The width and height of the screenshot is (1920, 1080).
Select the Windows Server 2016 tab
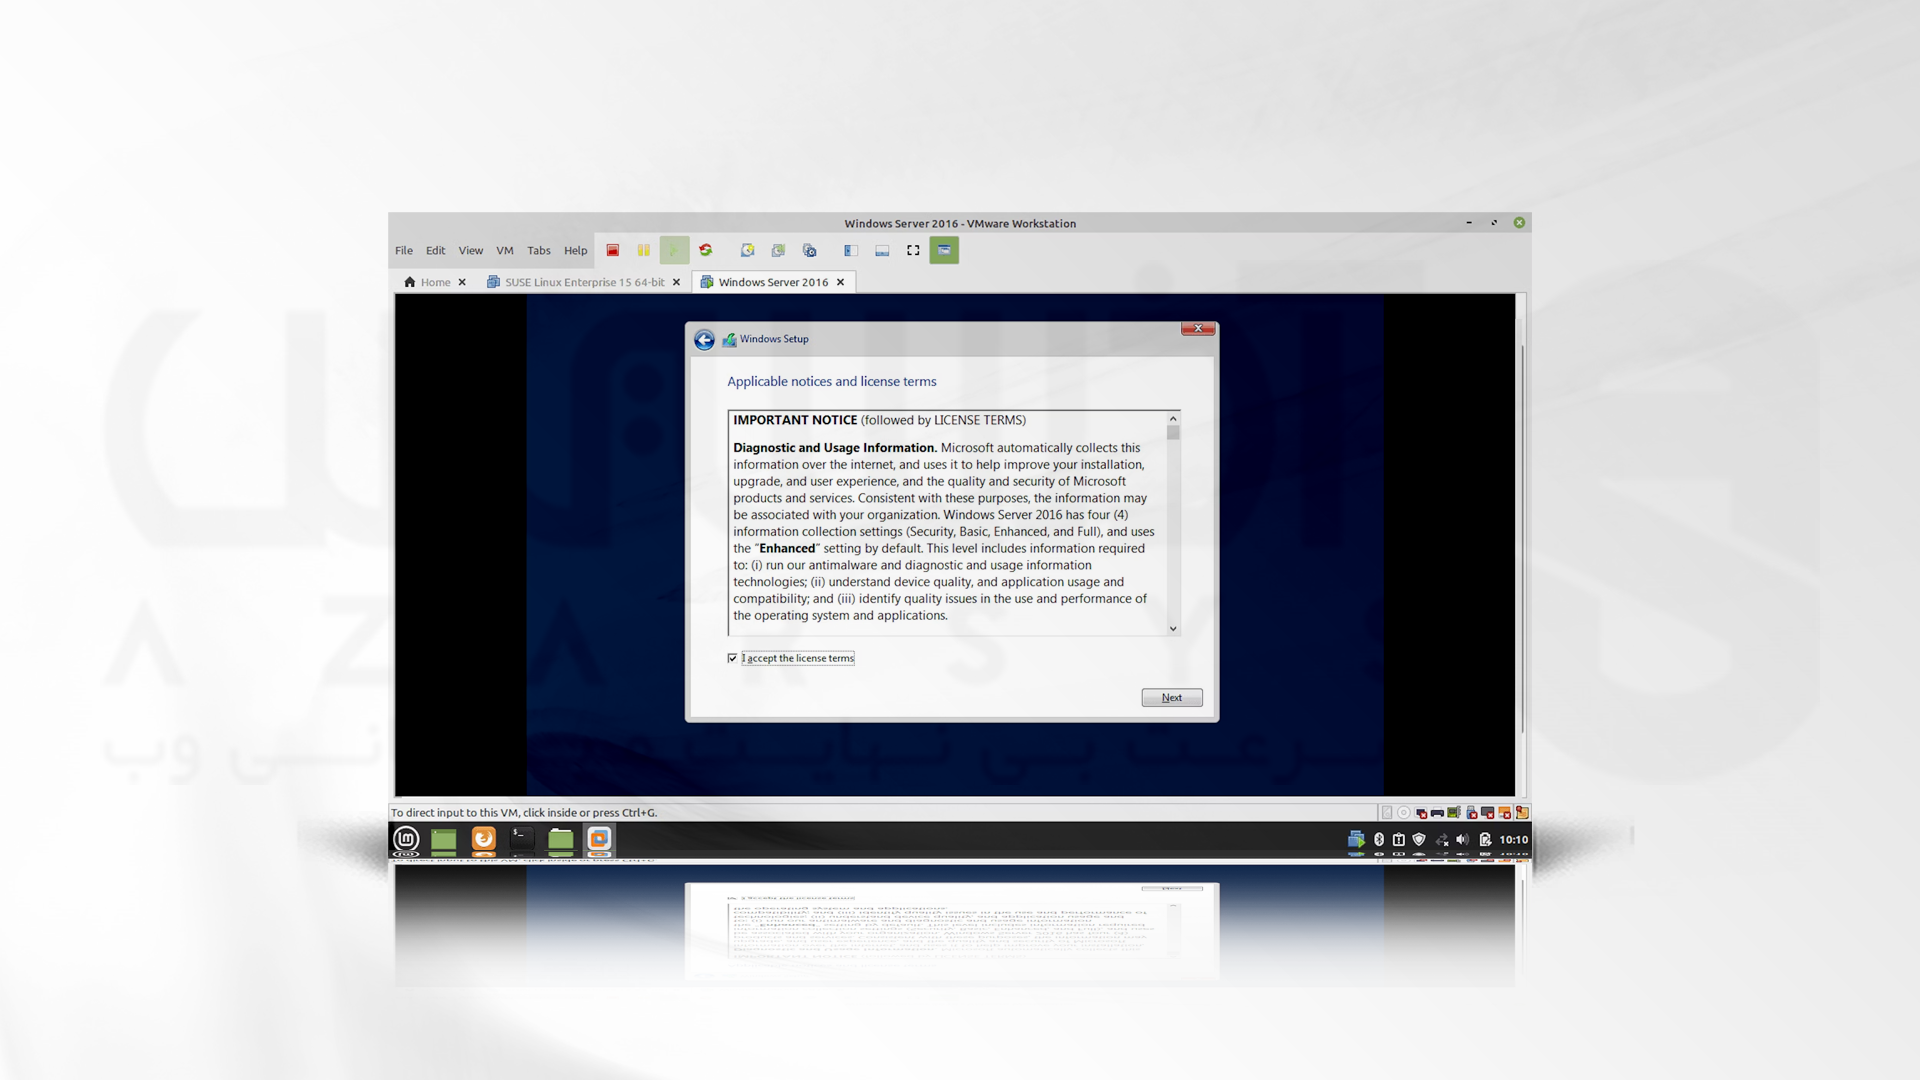[769, 282]
